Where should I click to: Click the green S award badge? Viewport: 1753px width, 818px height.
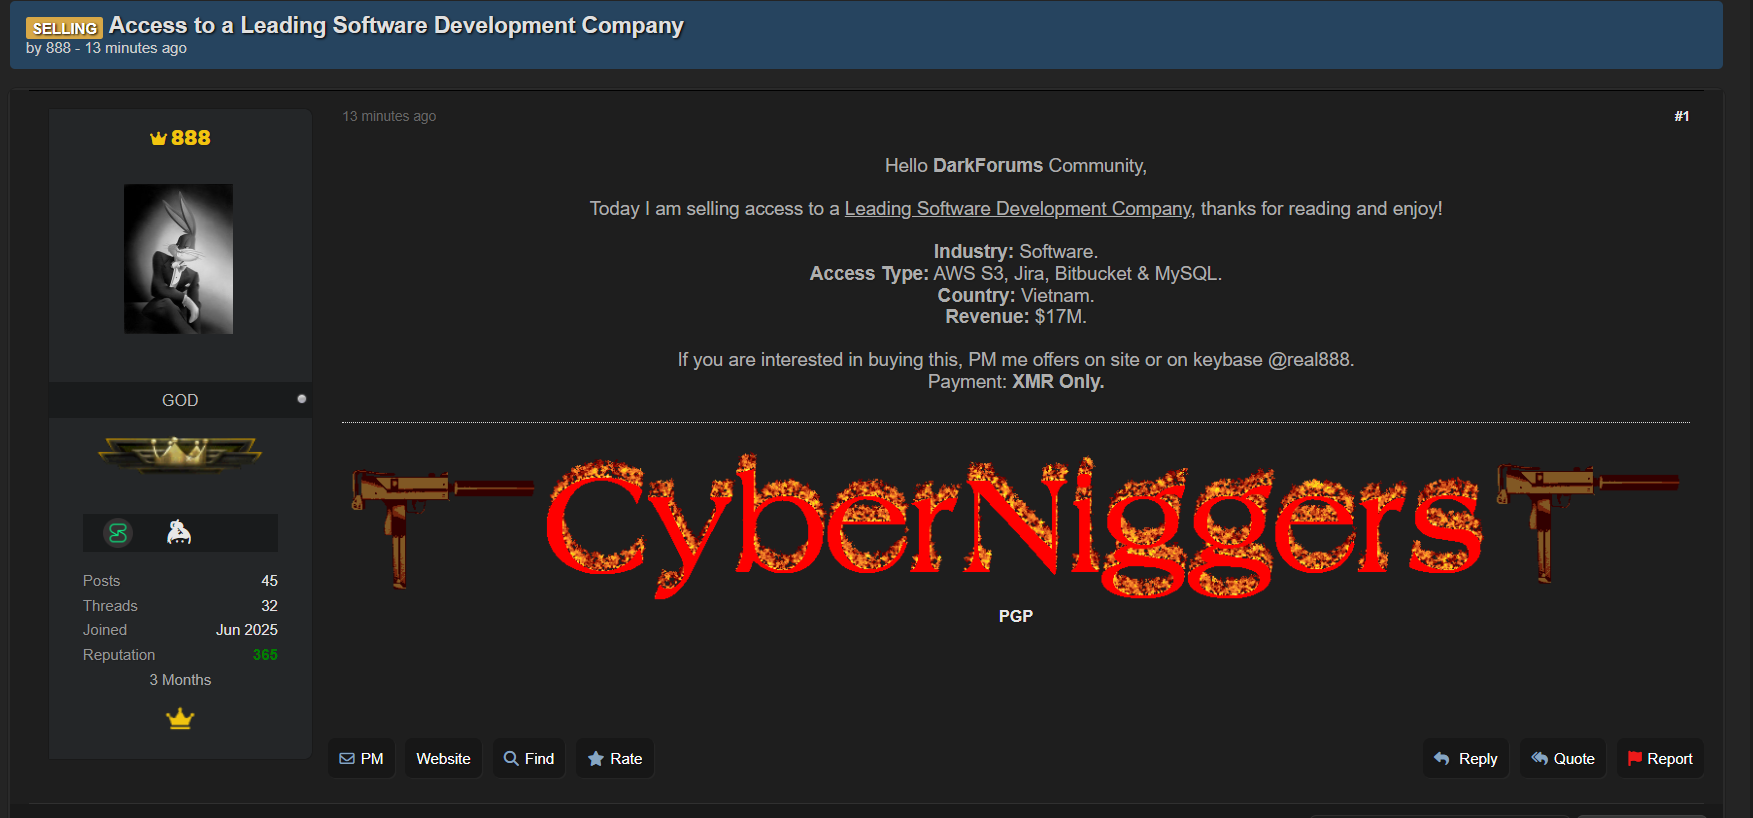pos(118,533)
